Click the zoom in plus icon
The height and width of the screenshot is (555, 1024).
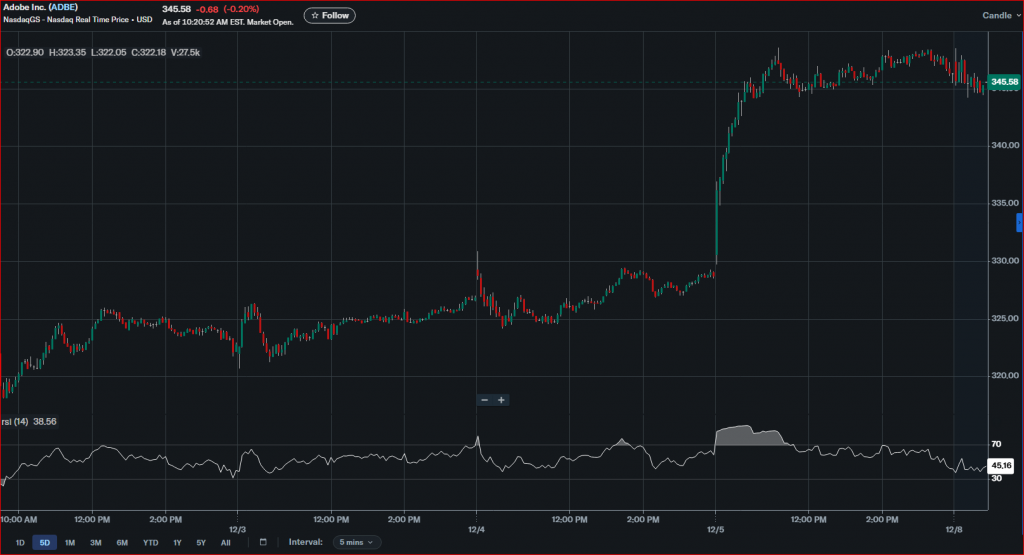[502, 400]
